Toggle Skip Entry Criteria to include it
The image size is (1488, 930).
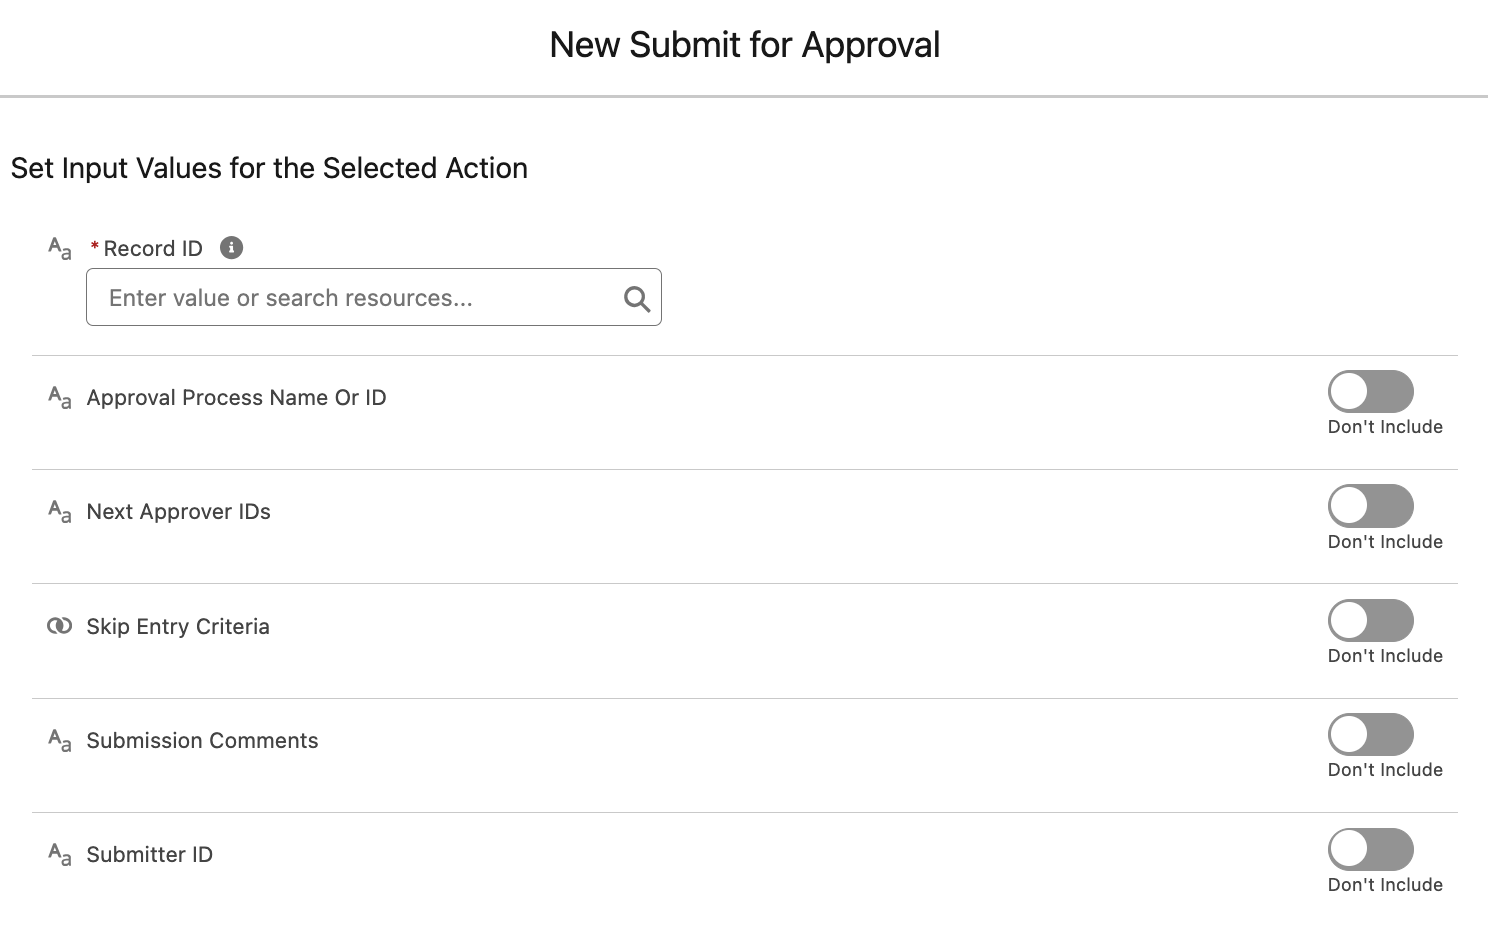[1370, 620]
